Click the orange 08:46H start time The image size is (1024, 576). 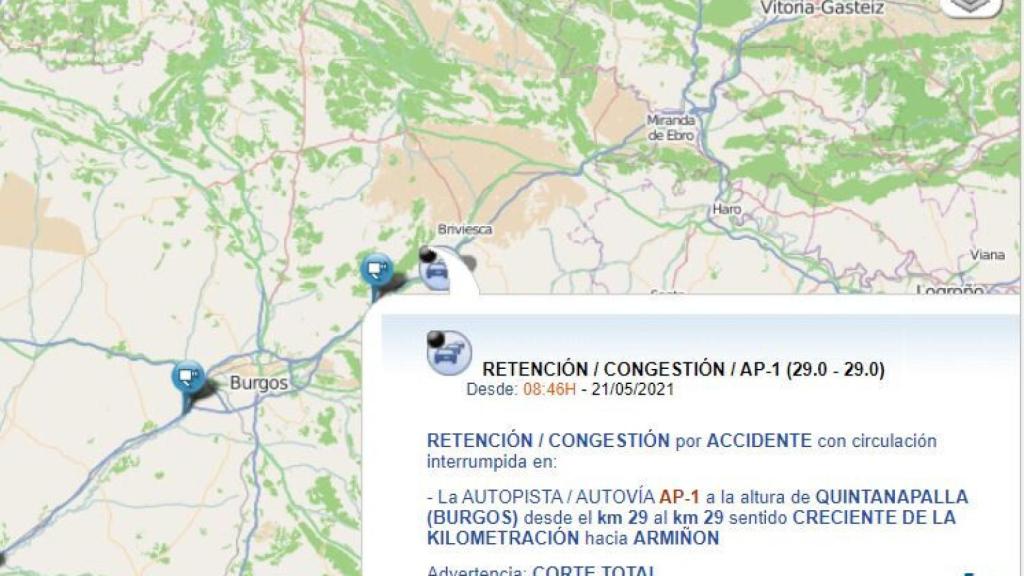point(549,389)
